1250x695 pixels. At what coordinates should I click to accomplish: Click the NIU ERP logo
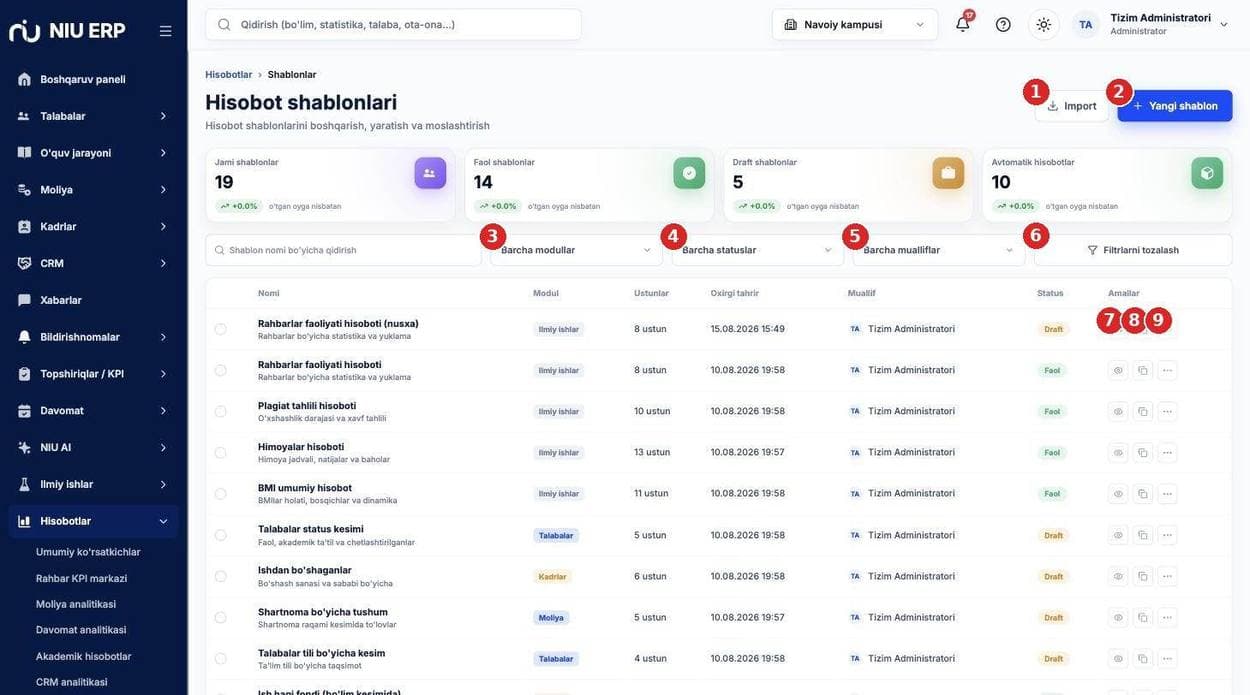tap(67, 31)
